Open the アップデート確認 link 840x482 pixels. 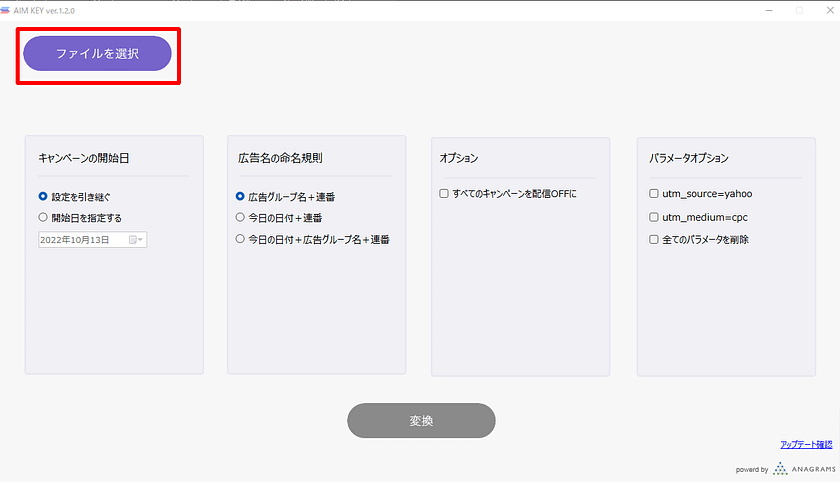click(805, 444)
